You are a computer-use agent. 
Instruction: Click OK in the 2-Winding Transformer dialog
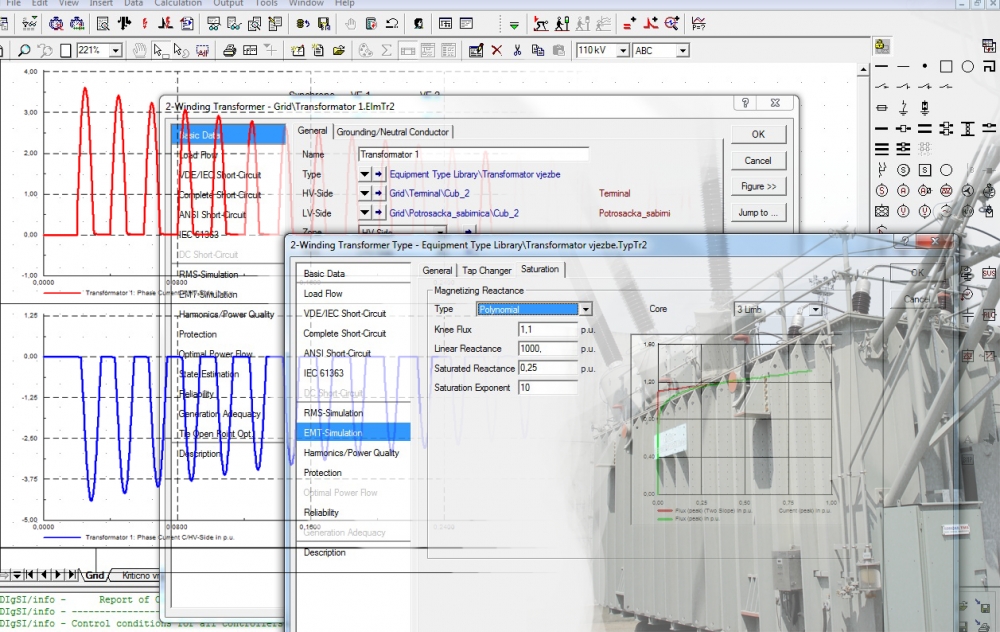(x=758, y=134)
